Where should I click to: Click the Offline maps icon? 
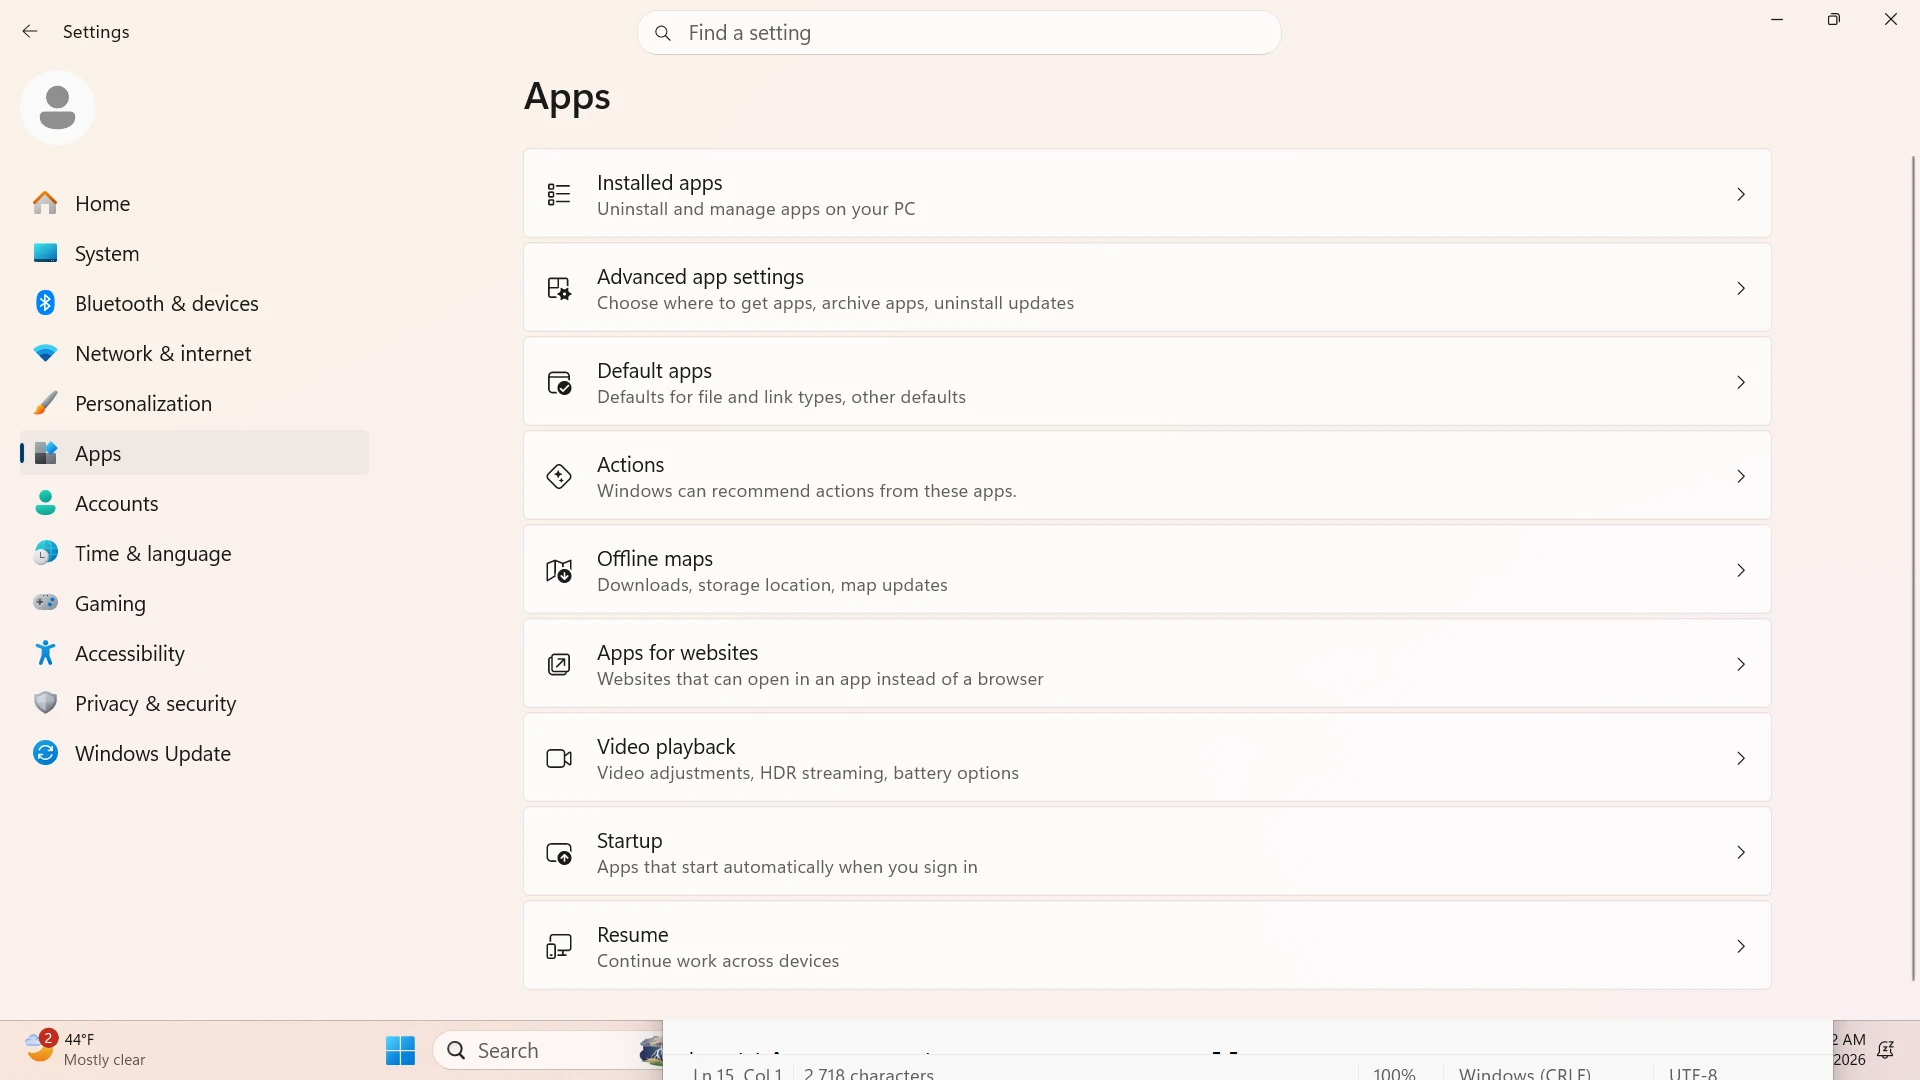pos(559,570)
